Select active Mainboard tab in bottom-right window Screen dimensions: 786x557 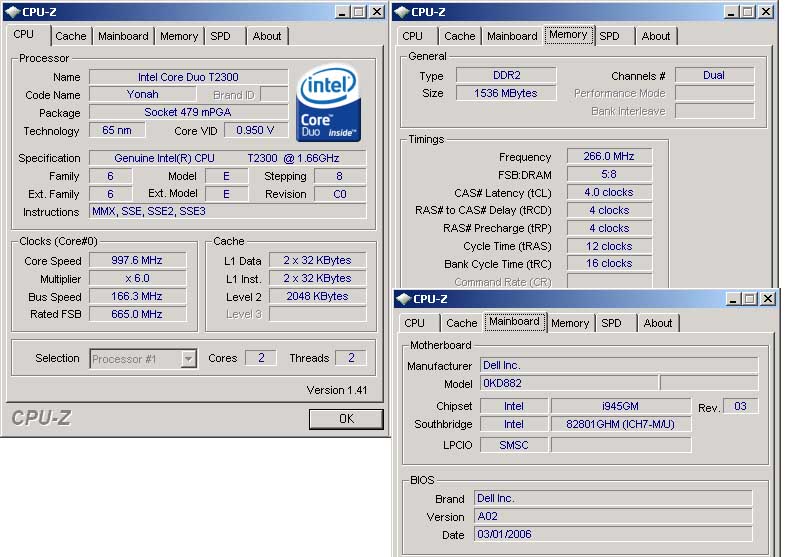(x=514, y=321)
